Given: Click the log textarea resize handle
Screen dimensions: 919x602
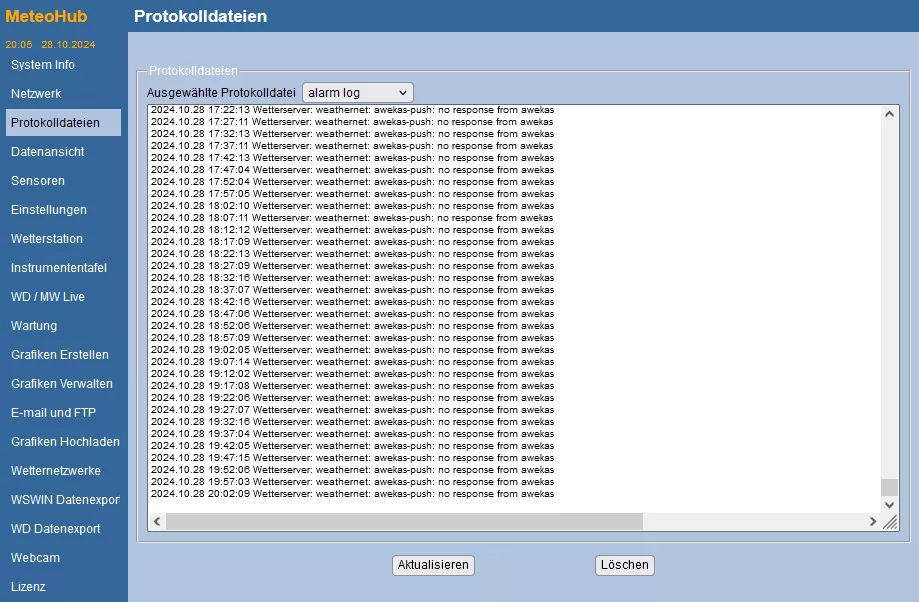Looking at the screenshot, I should (x=890, y=522).
